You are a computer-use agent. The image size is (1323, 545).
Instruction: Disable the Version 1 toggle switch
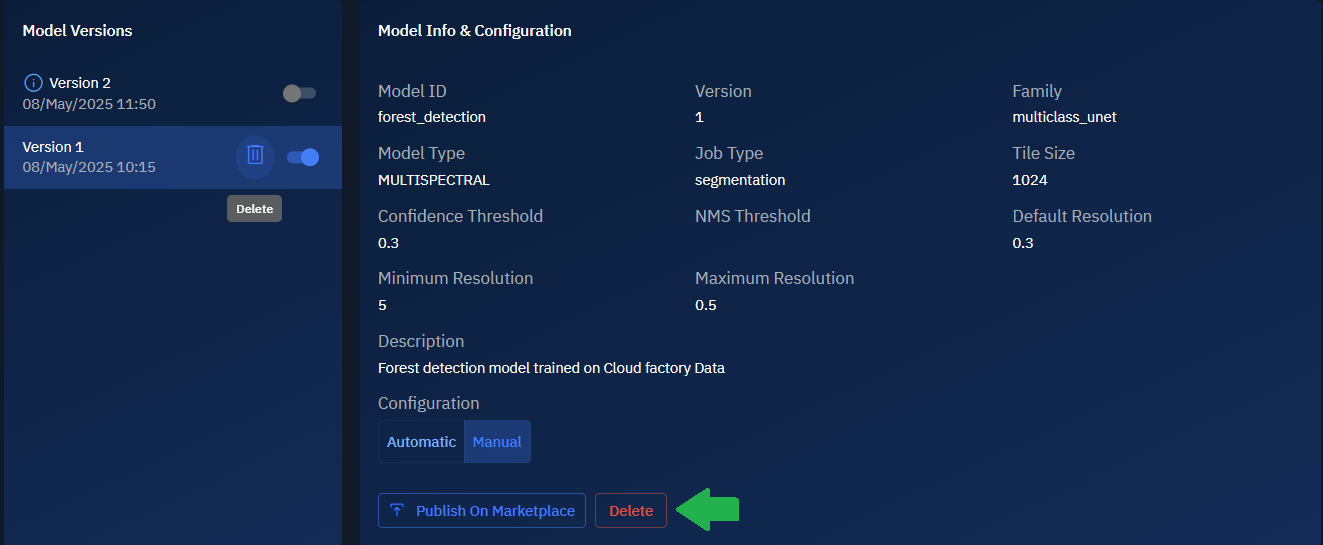click(302, 157)
